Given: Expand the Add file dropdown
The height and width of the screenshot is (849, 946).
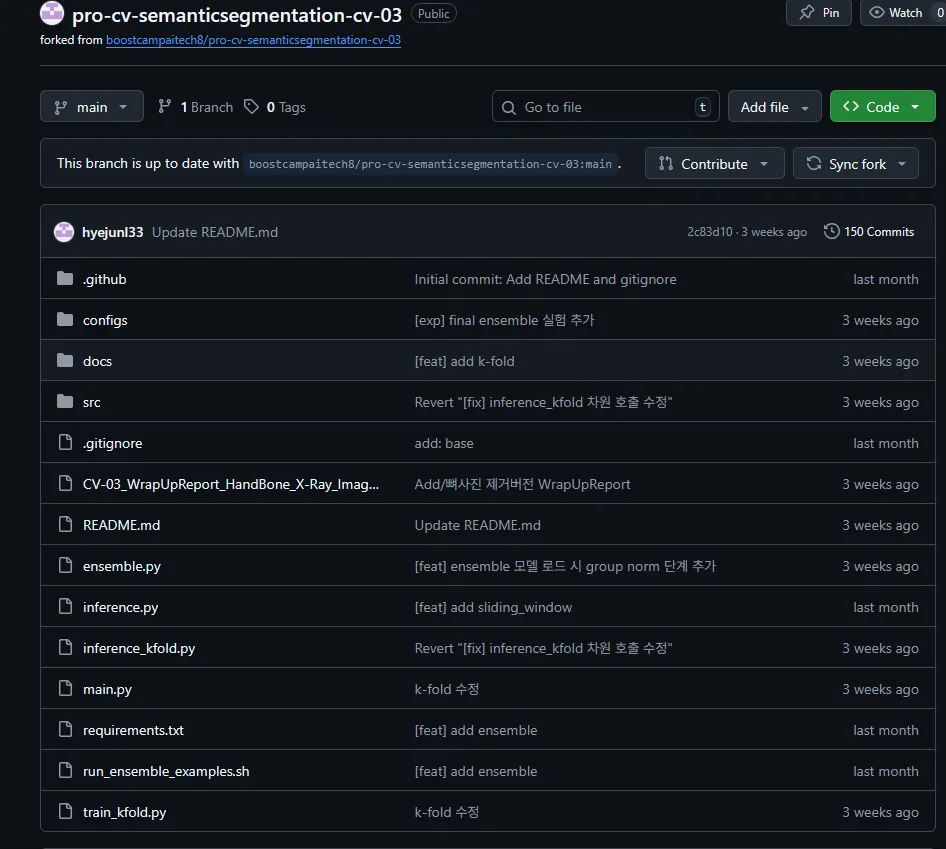Looking at the screenshot, I should [775, 106].
